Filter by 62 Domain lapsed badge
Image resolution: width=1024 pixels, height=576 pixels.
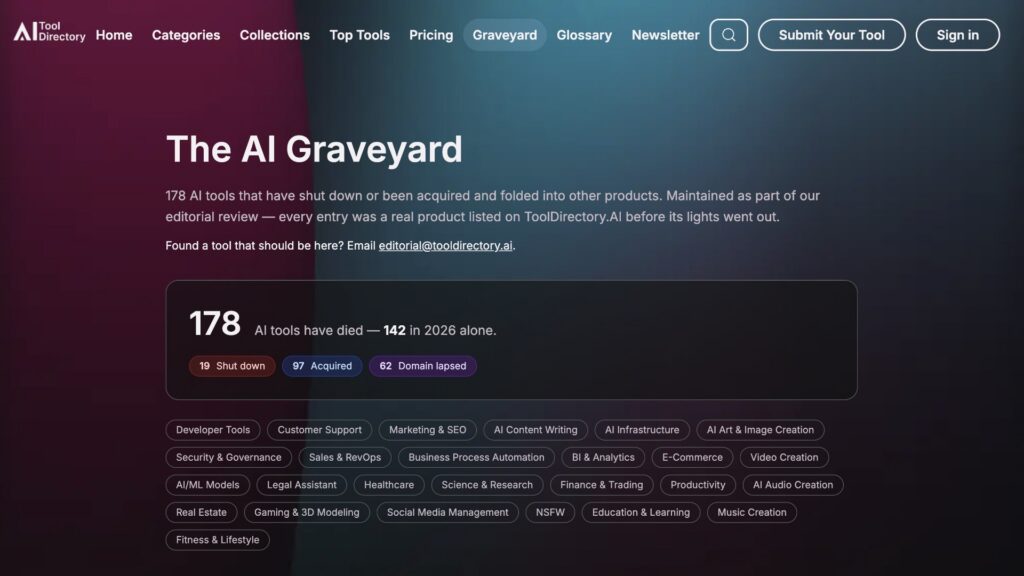(423, 366)
